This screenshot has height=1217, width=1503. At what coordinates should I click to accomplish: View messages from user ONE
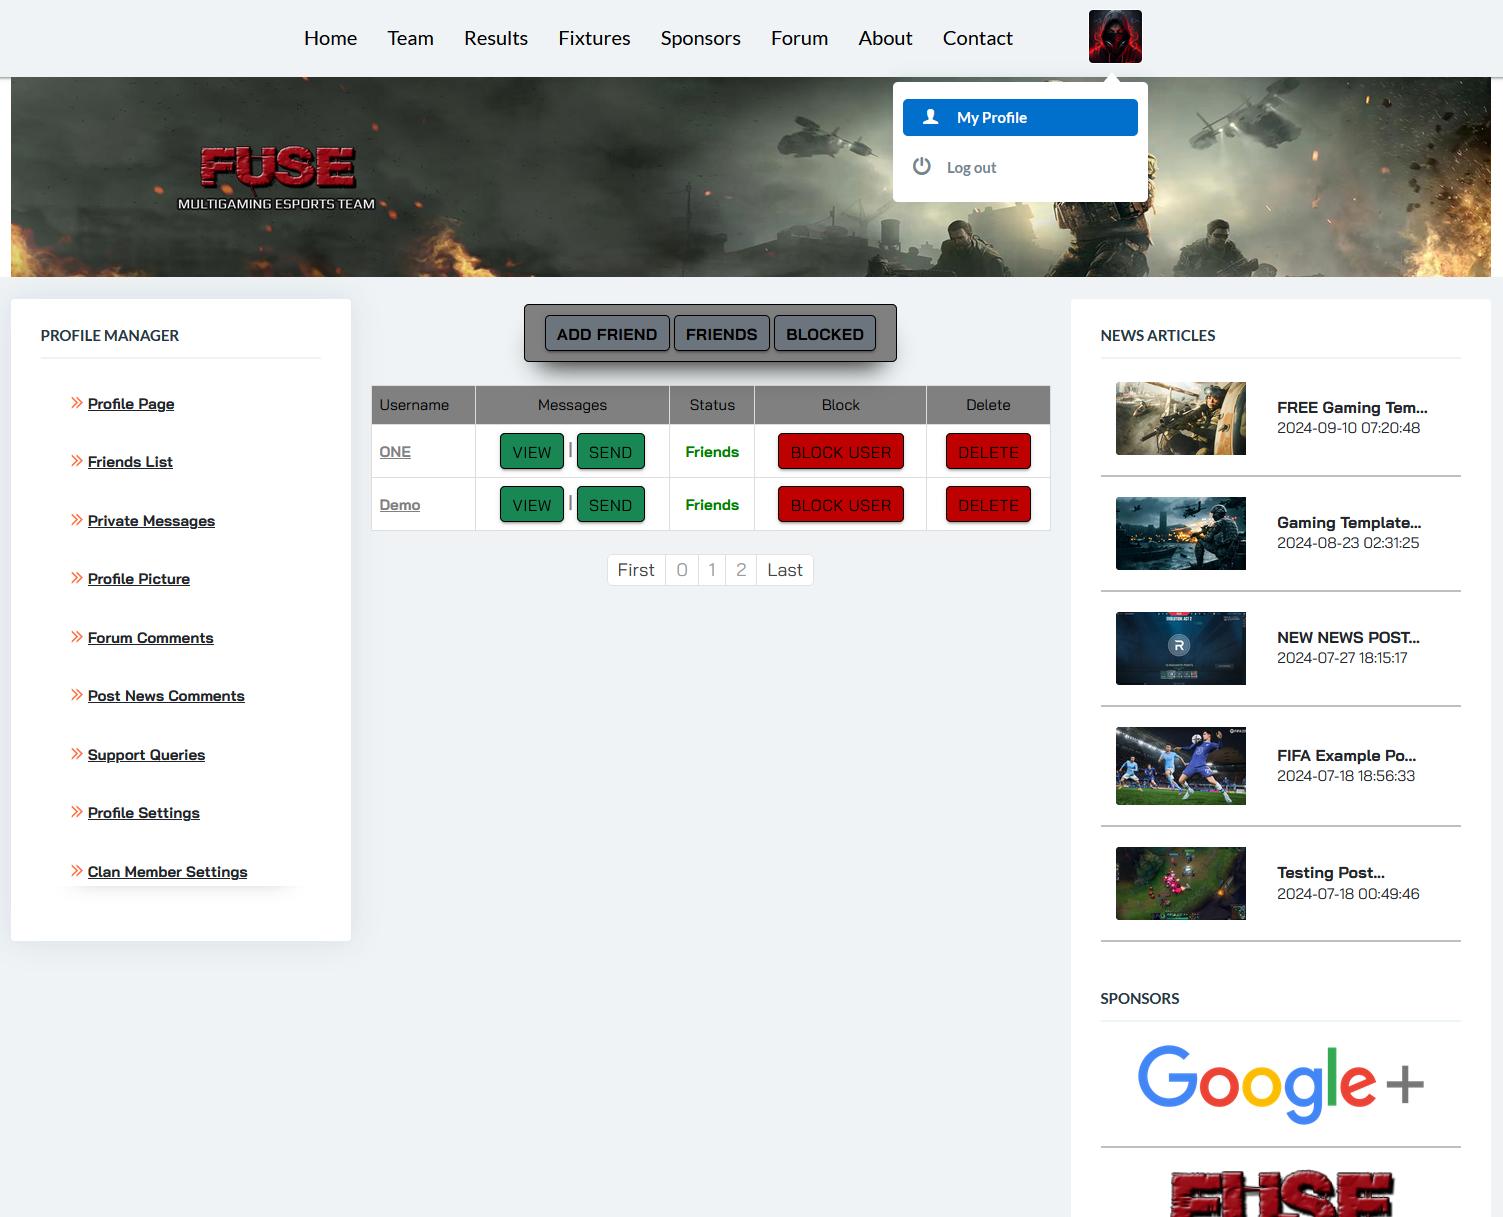pyautogui.click(x=531, y=452)
